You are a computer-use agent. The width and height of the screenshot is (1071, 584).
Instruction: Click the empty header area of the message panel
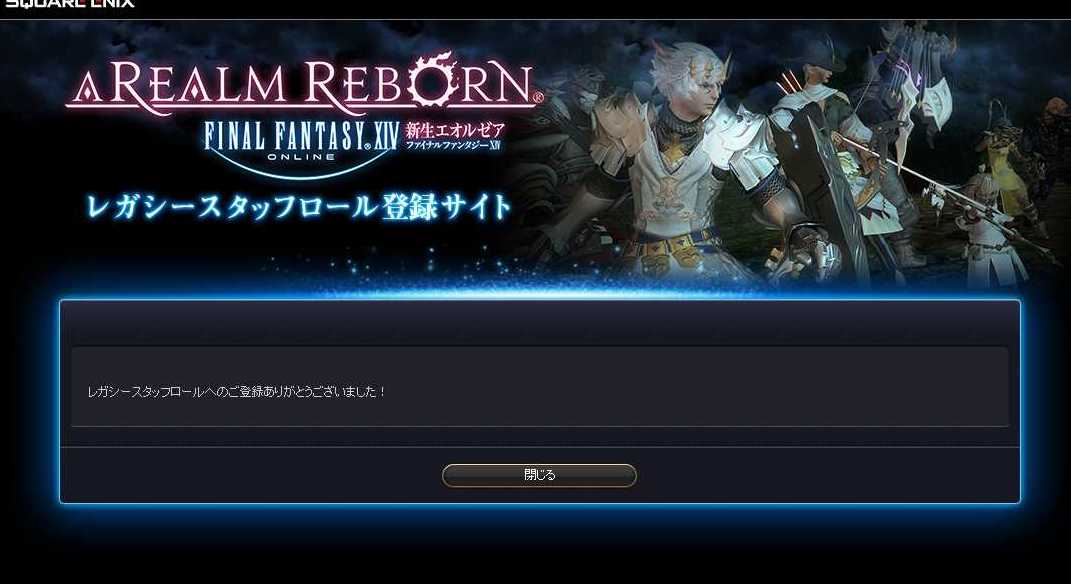pyautogui.click(x=540, y=324)
